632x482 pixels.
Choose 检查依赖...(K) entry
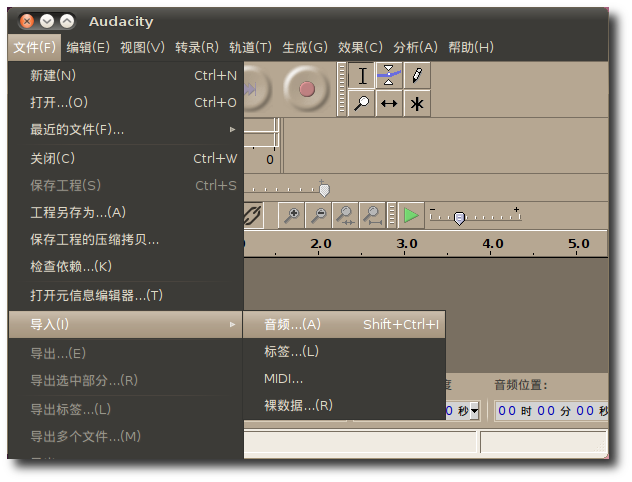pyautogui.click(x=126, y=266)
